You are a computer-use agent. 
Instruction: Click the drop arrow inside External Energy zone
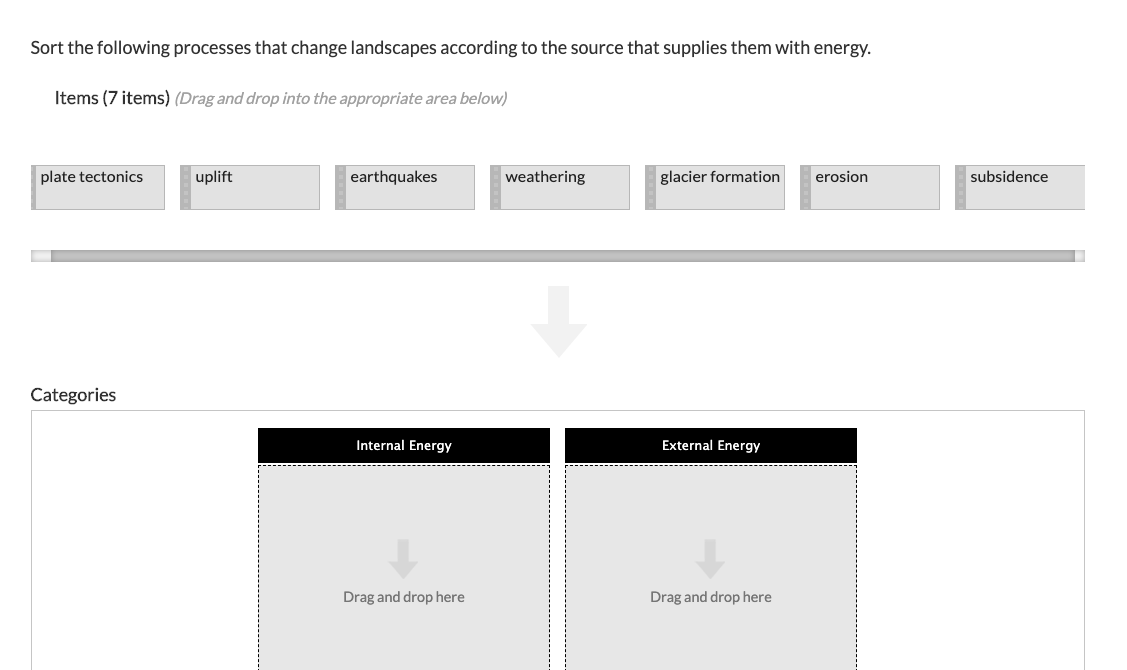(710, 558)
